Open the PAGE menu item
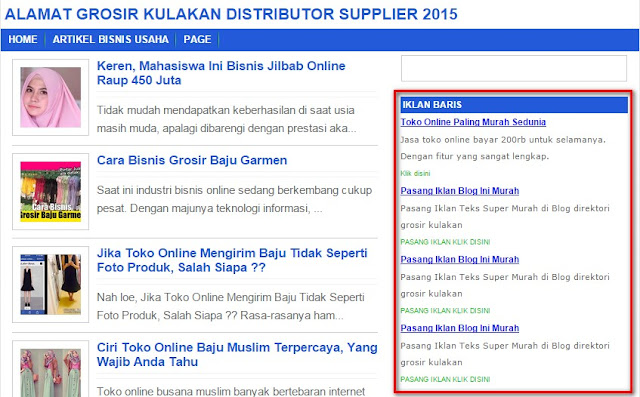This screenshot has height=397, width=640. point(197,39)
